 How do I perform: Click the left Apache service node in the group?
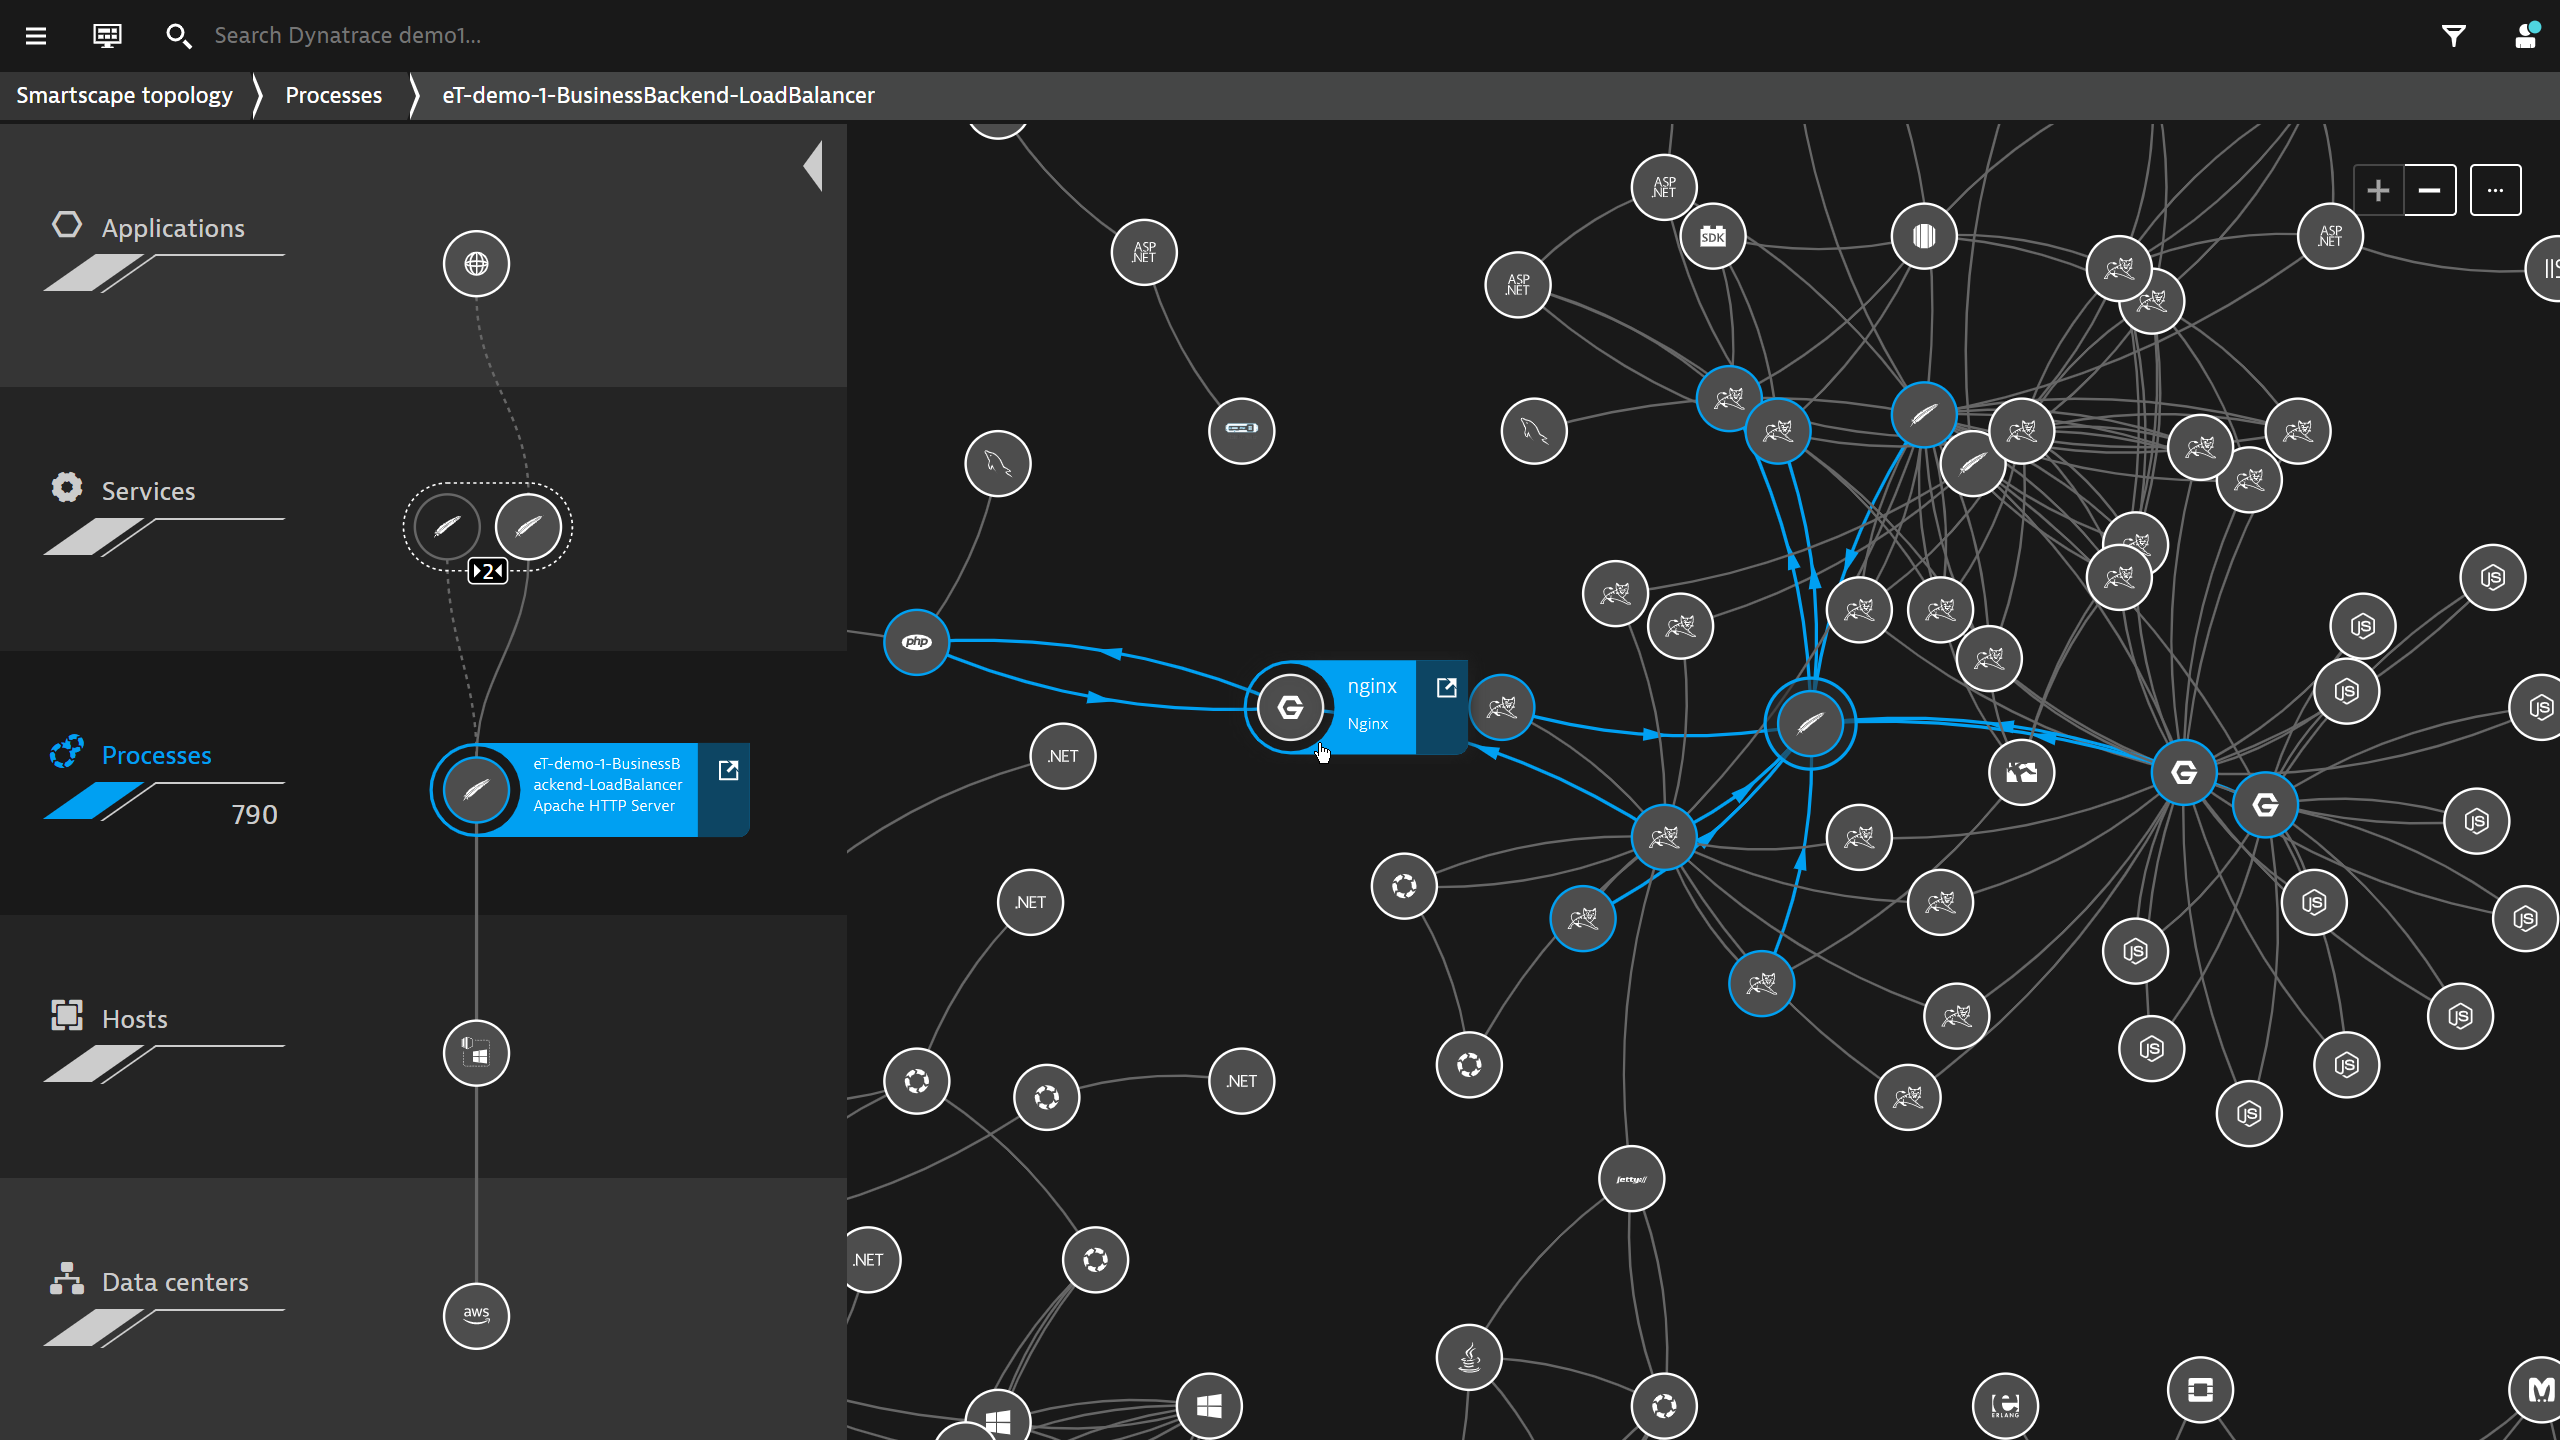(x=447, y=526)
